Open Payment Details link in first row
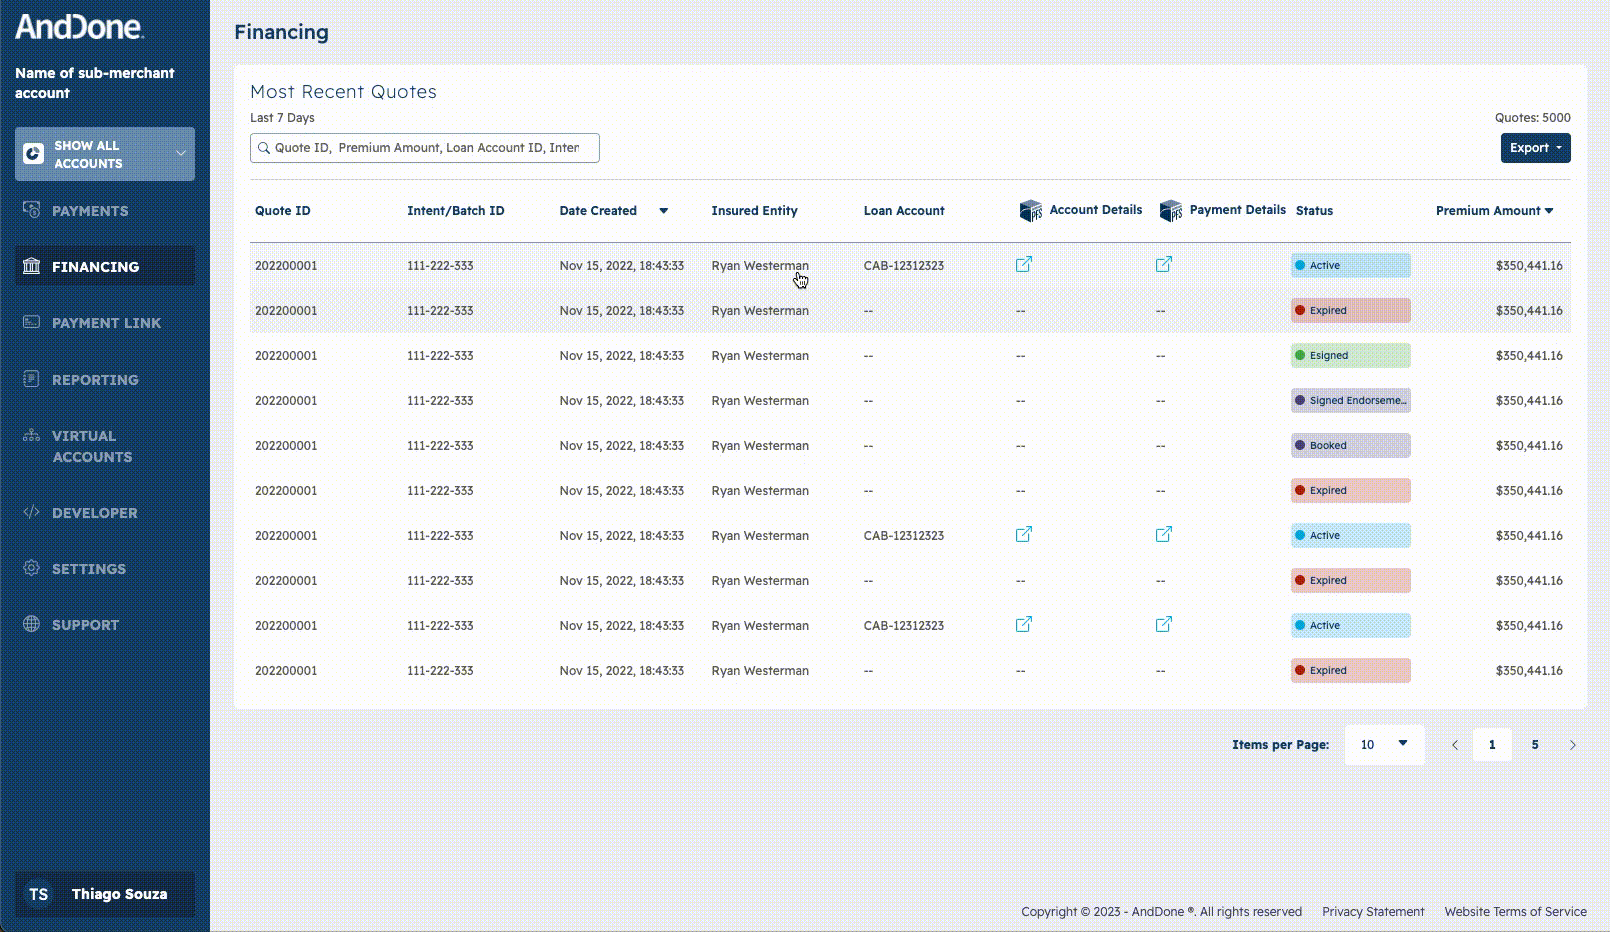Screen dimensions: 1610x932 [1163, 265]
